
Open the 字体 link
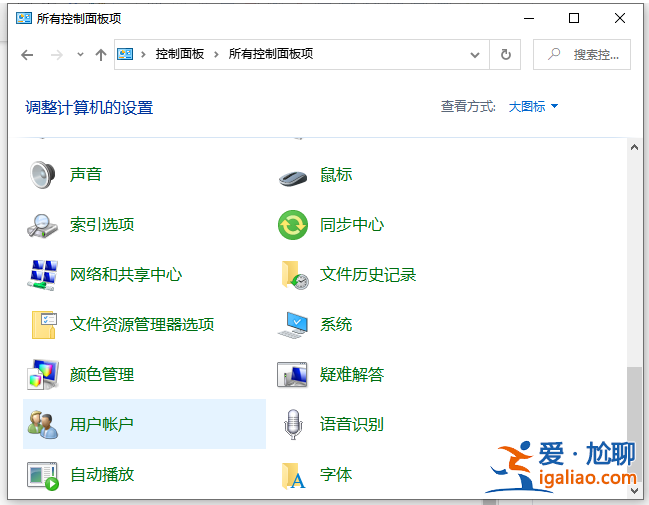tap(336, 474)
